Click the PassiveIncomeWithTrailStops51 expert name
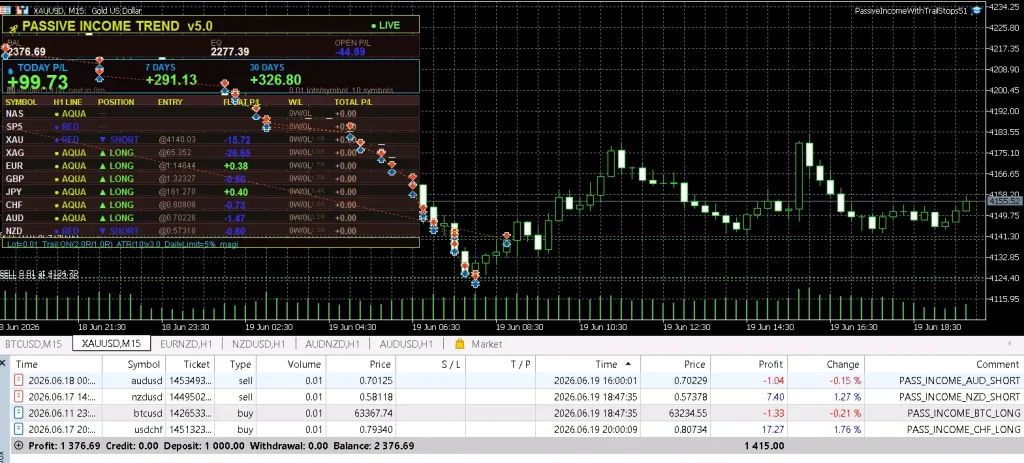Viewport: 1024px width, 463px height. click(911, 10)
